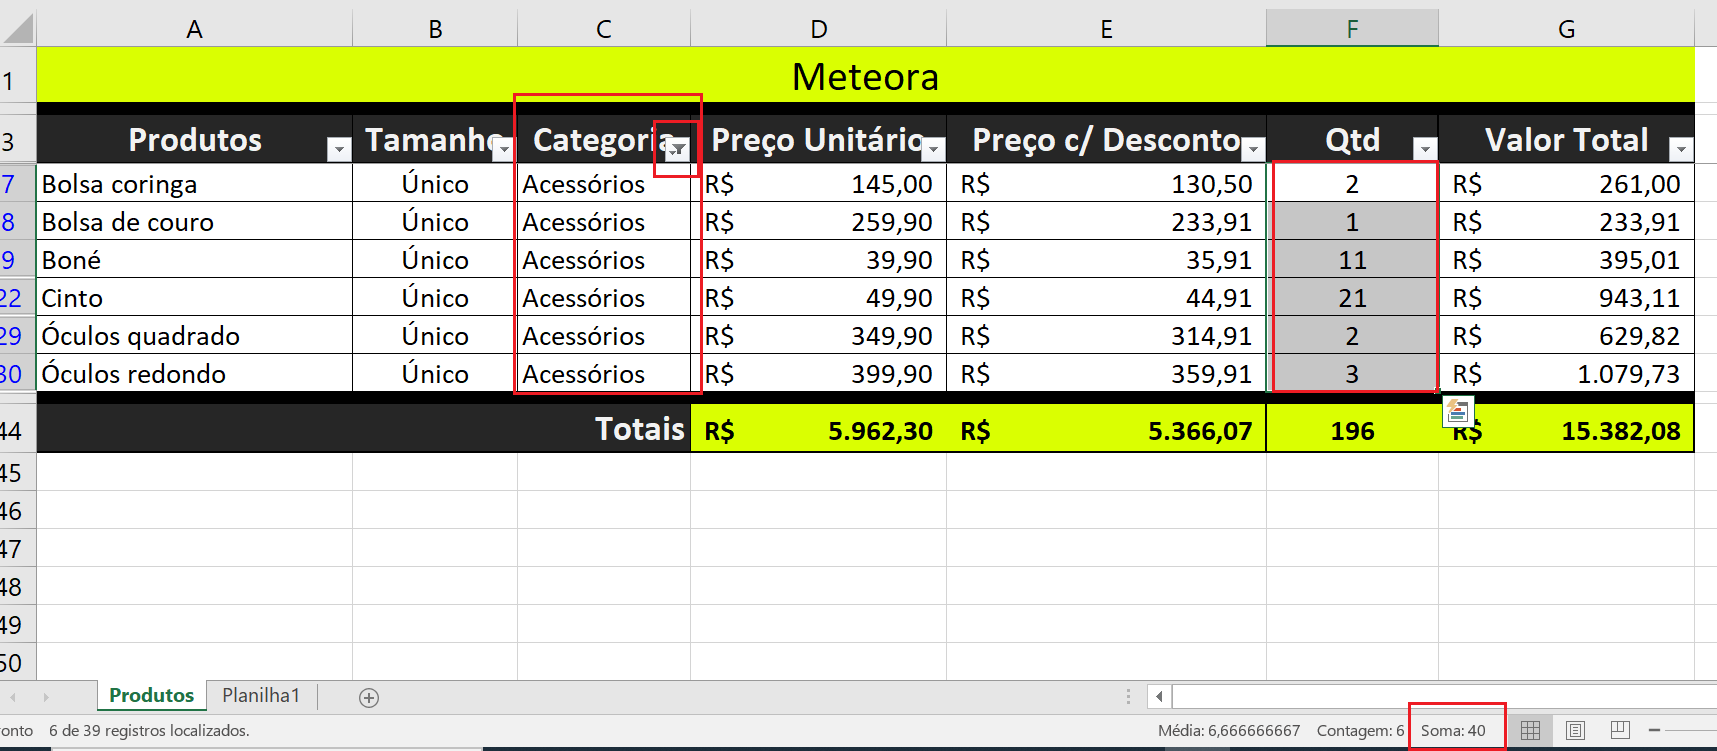Click total discounted price 5.366,07

tap(1106, 430)
